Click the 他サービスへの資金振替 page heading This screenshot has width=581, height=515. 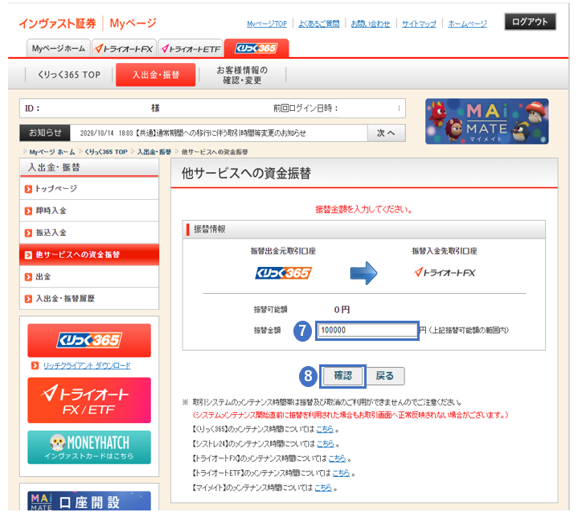[x=246, y=173]
